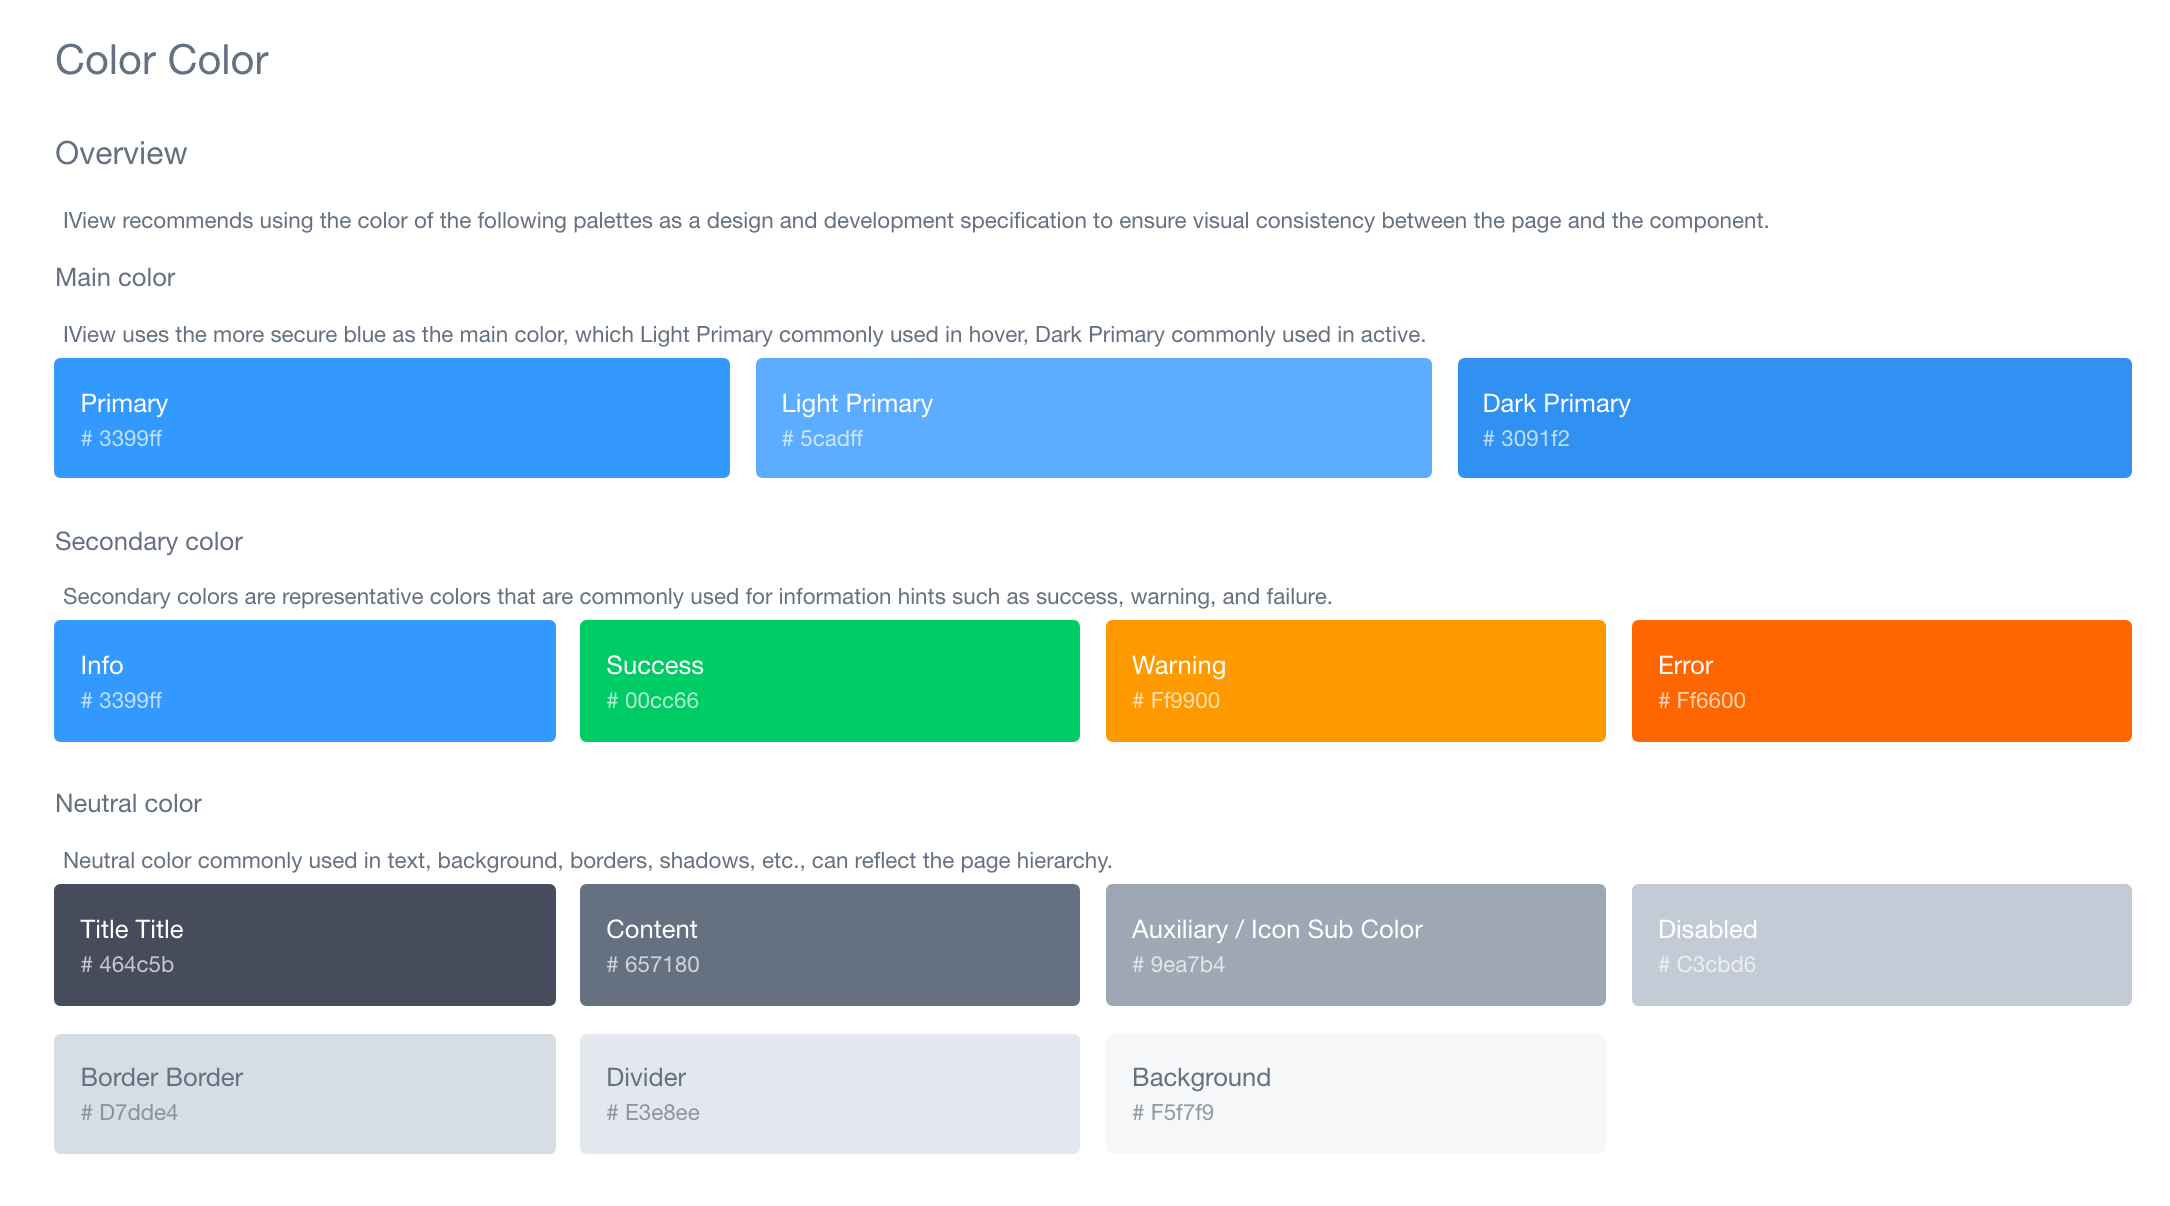The width and height of the screenshot is (2170, 1206).
Task: Select the Info color swatch
Action: point(304,681)
